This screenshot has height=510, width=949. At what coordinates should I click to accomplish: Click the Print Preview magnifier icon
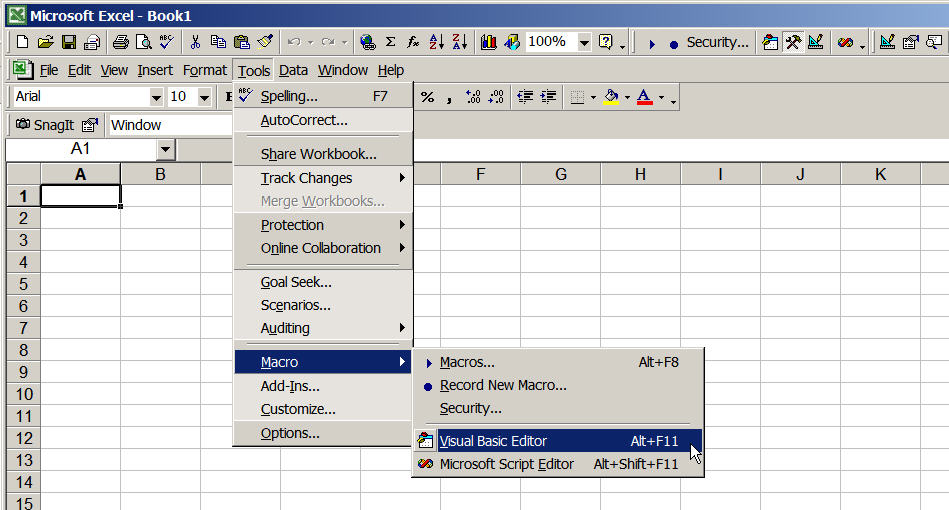143,42
